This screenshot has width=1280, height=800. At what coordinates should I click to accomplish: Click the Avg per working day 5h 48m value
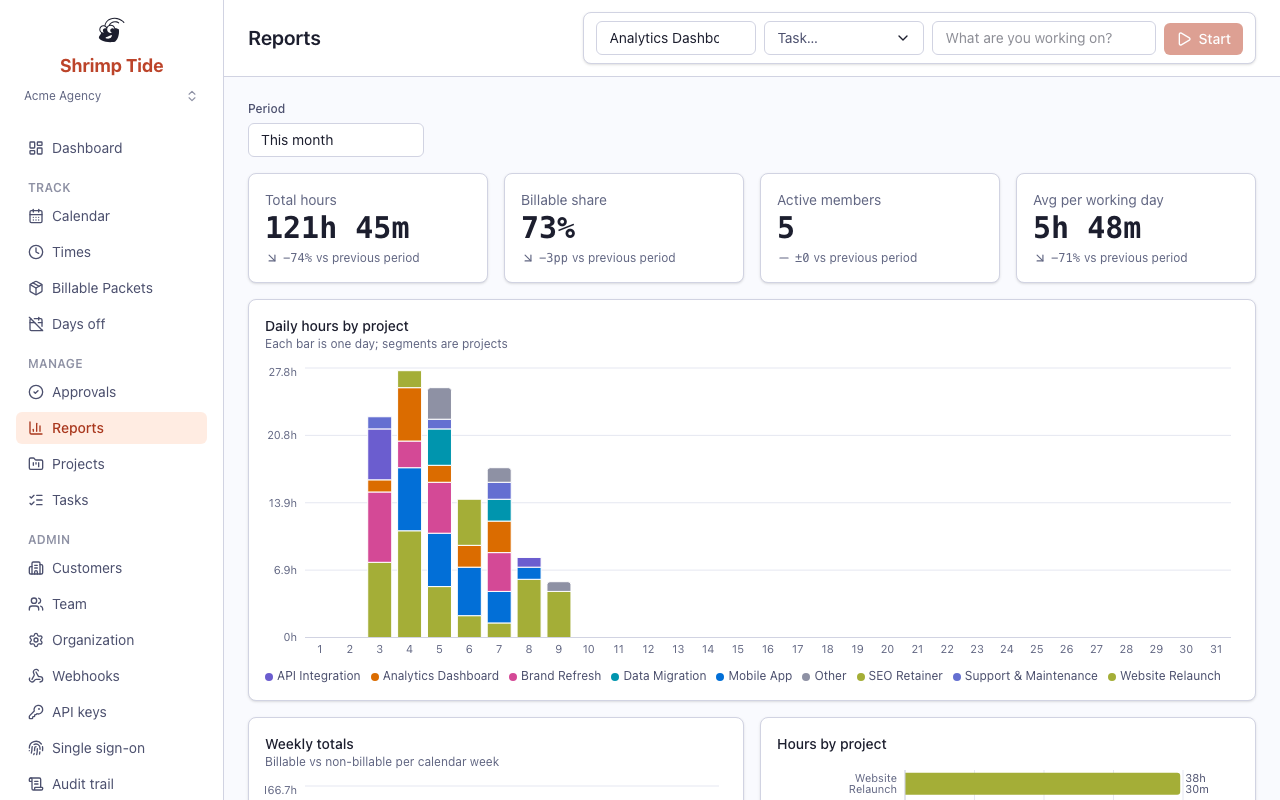1087,228
